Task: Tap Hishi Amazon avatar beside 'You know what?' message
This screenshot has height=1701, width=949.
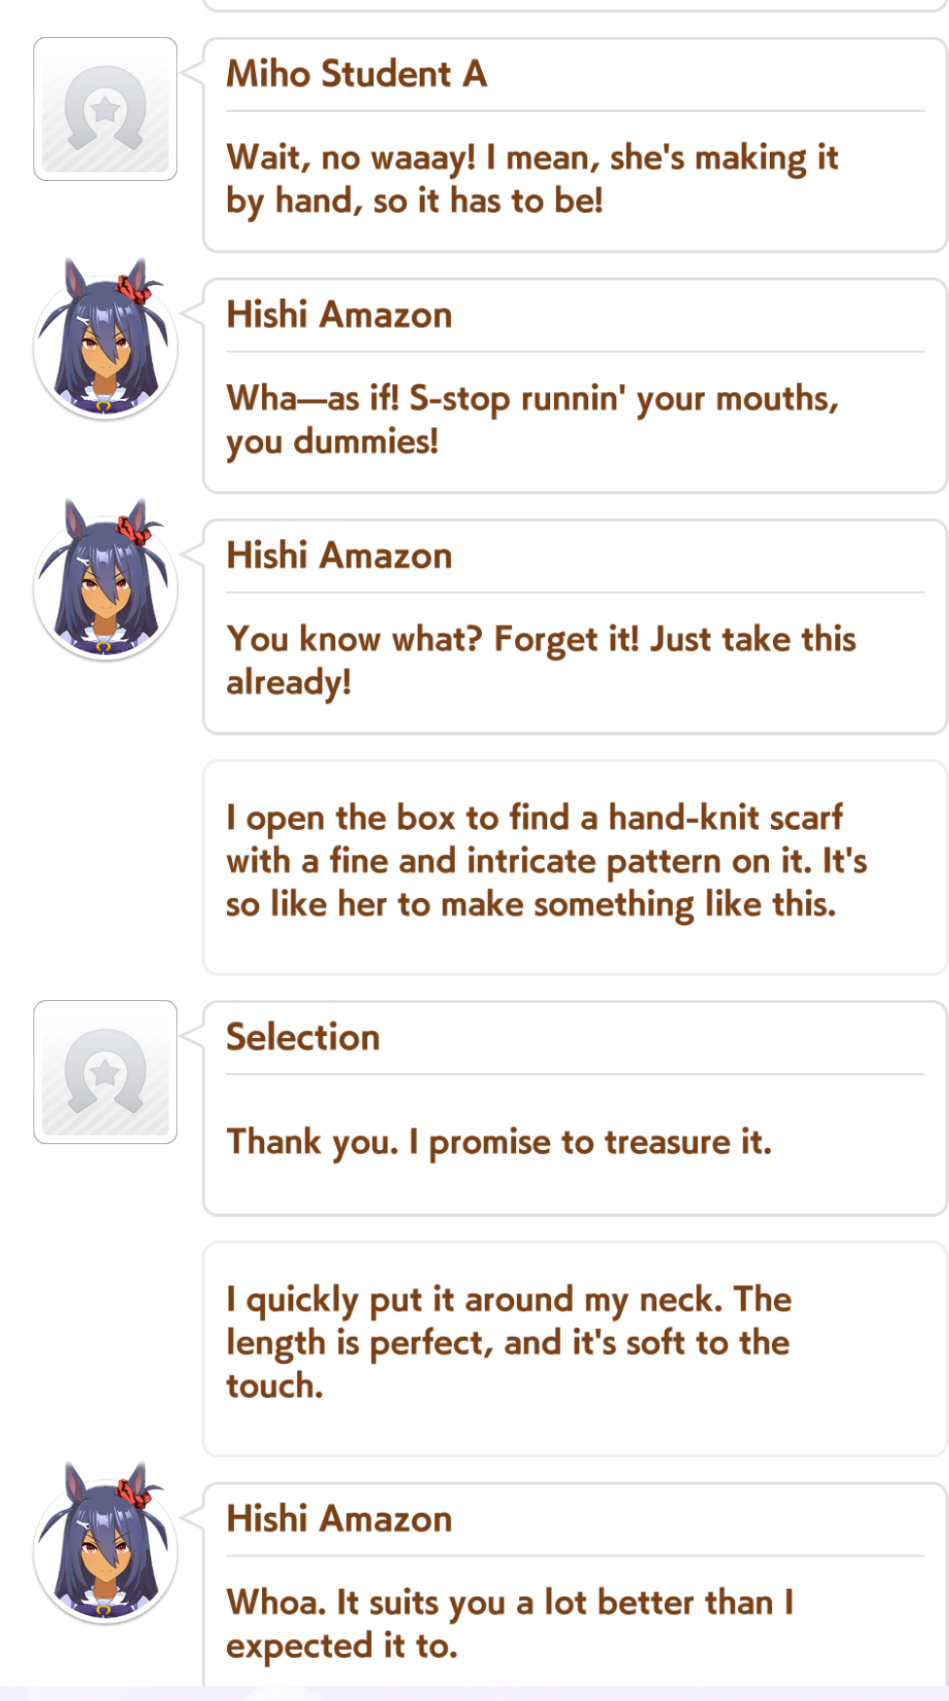Action: pos(105,580)
